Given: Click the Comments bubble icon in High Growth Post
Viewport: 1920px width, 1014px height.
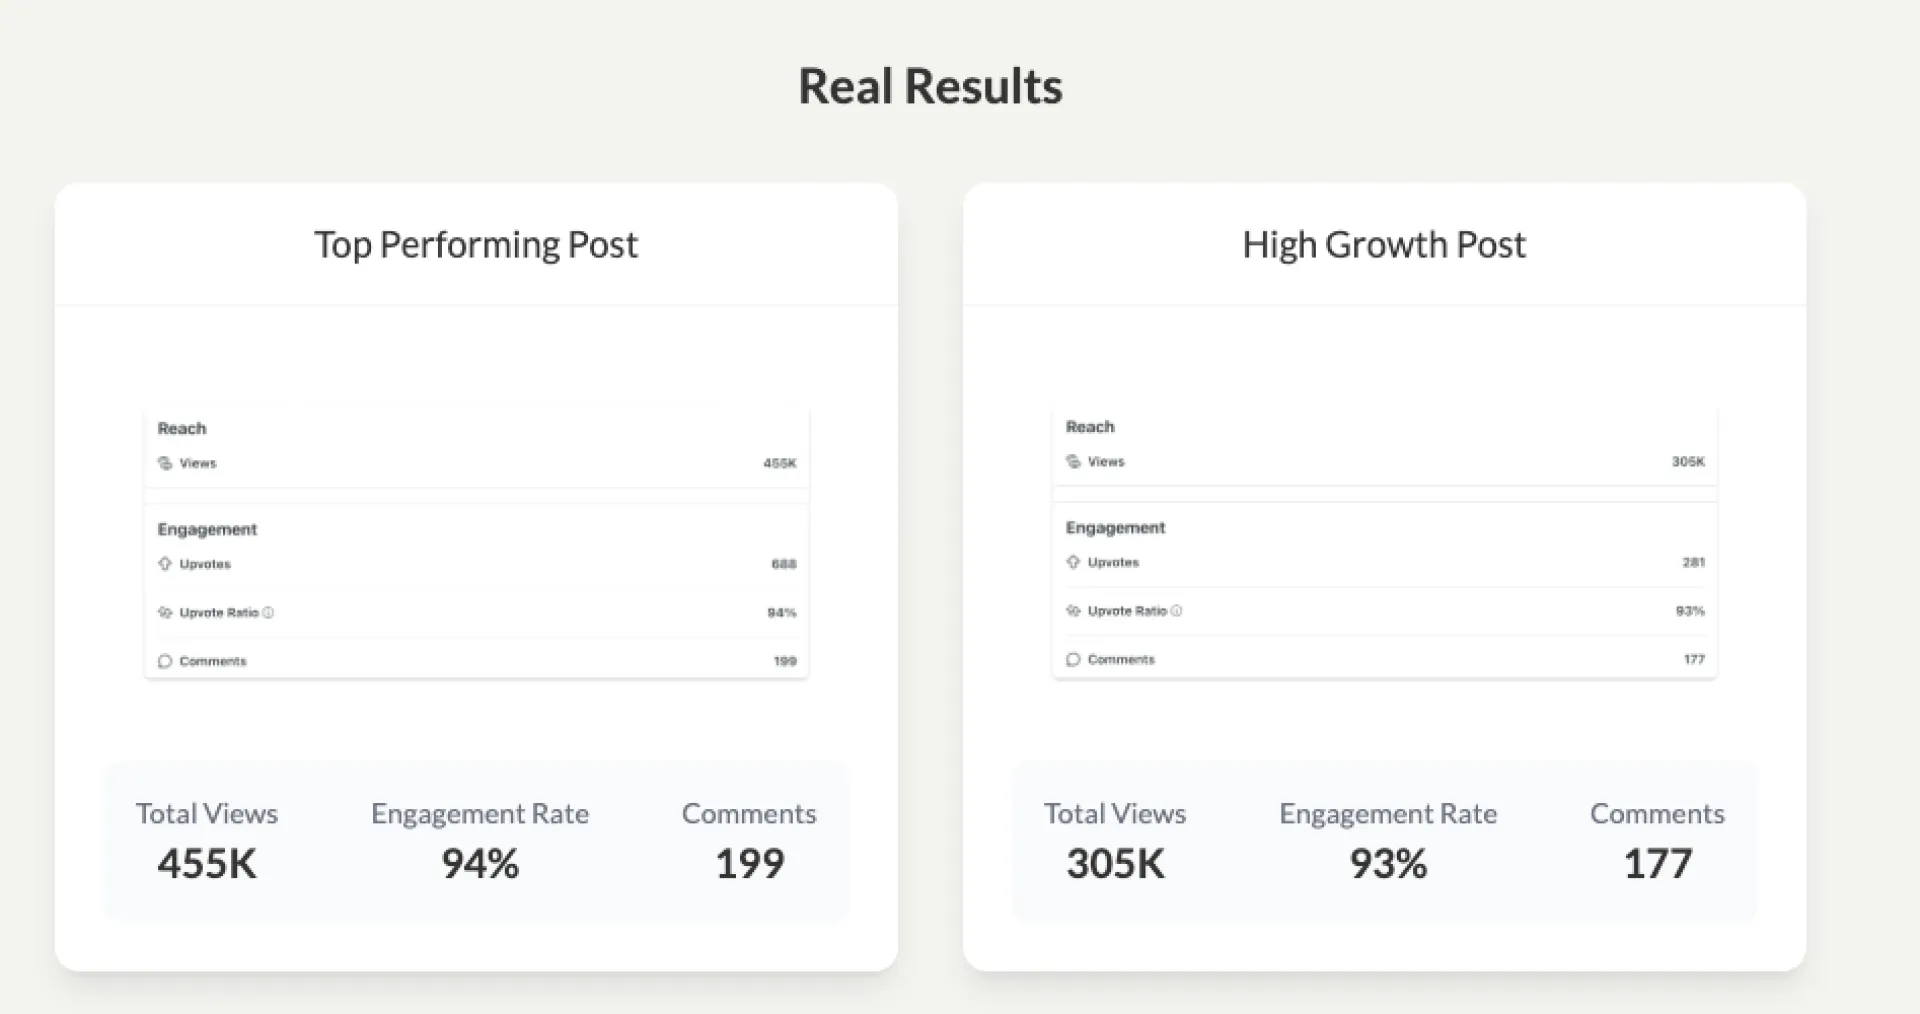Looking at the screenshot, I should click(x=1073, y=660).
